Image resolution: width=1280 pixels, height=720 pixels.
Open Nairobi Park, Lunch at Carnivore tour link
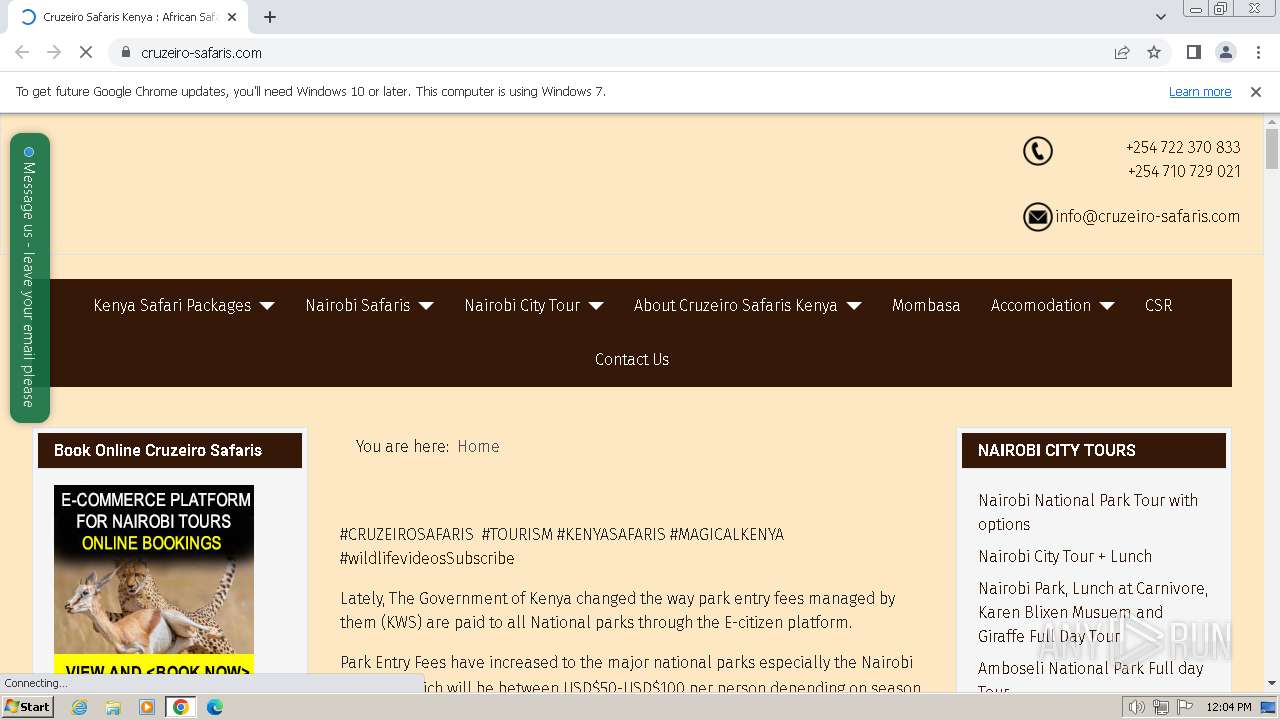[1093, 612]
